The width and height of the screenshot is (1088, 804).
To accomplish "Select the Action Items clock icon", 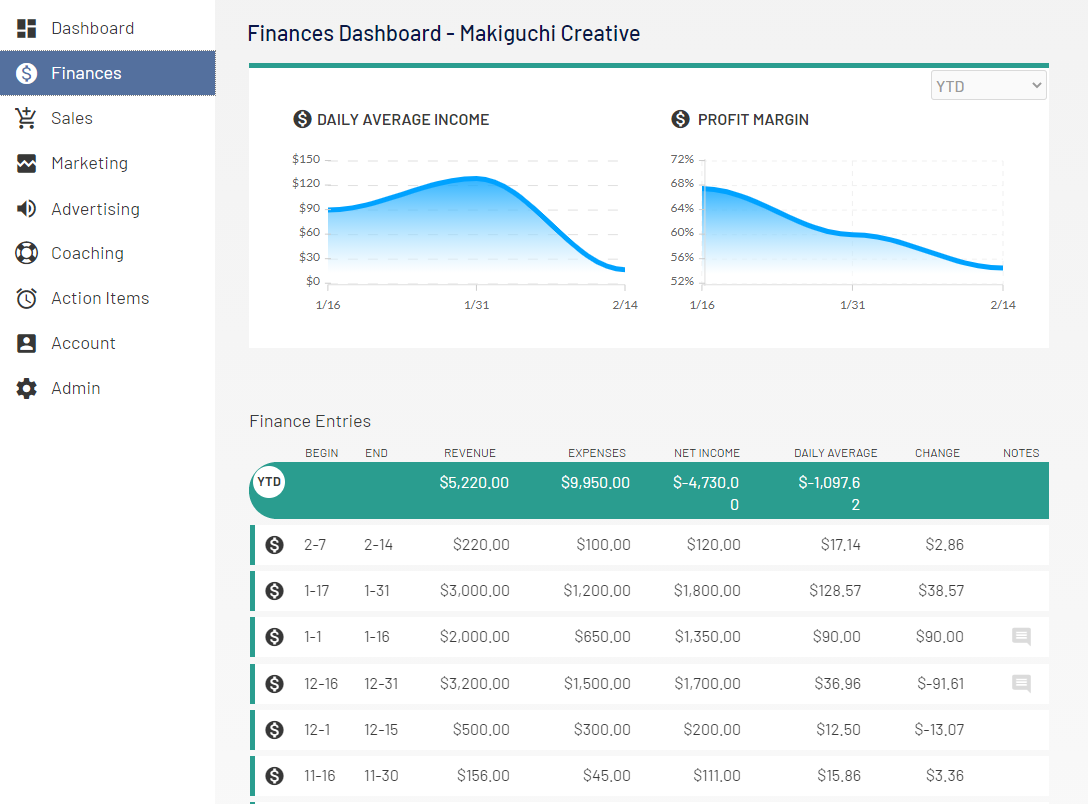I will [x=24, y=297].
